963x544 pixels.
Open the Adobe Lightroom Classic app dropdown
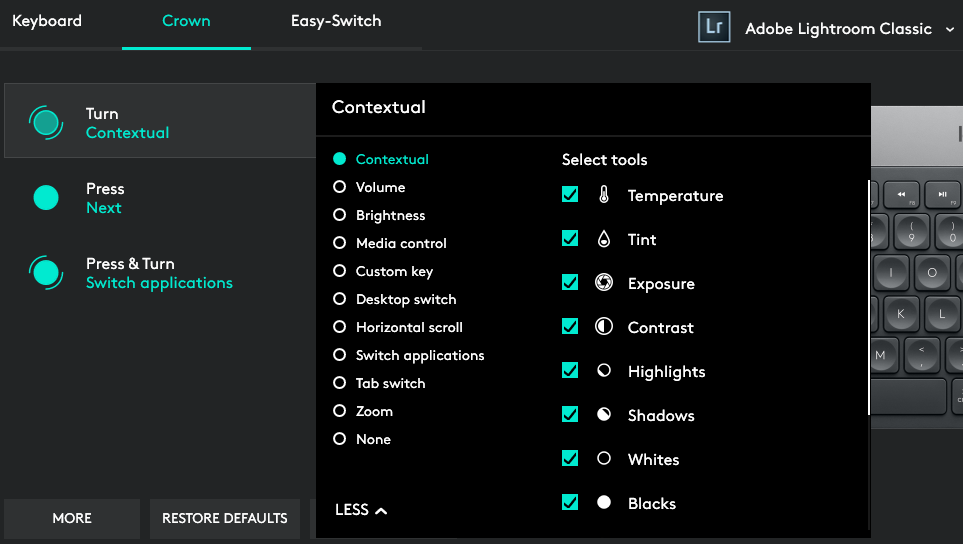pyautogui.click(x=948, y=29)
